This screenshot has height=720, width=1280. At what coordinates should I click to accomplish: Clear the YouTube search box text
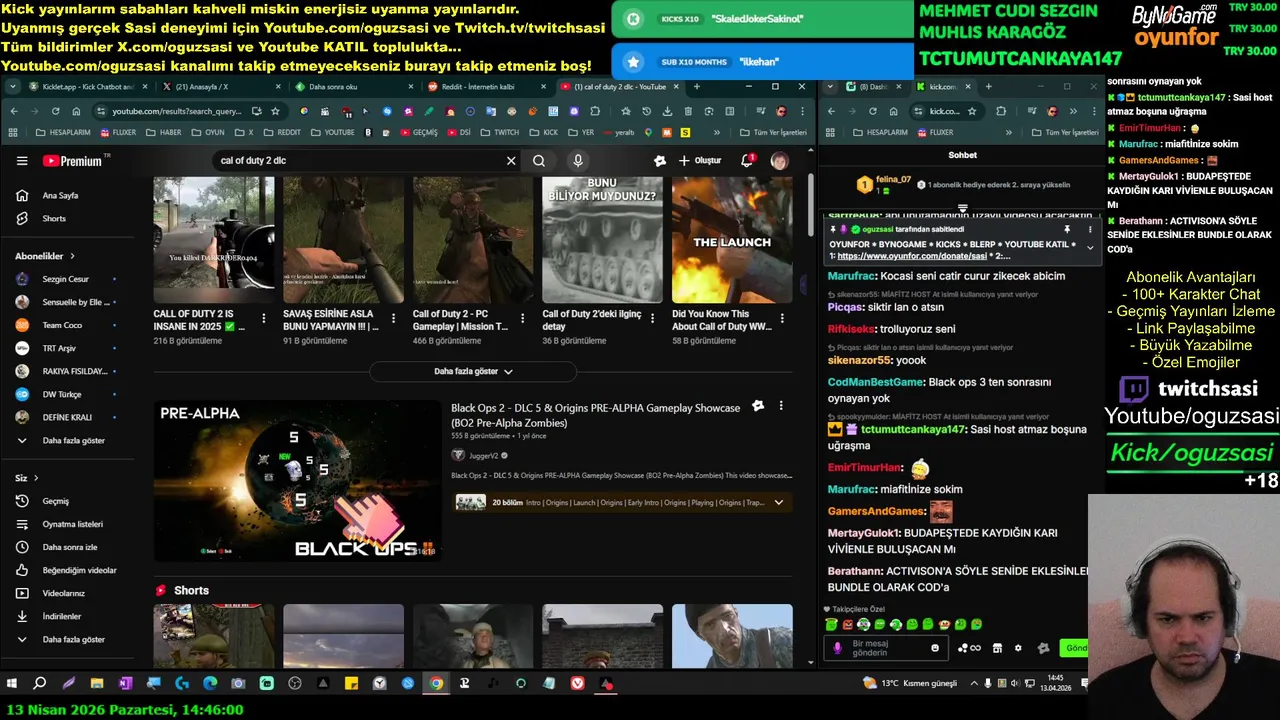(x=511, y=160)
